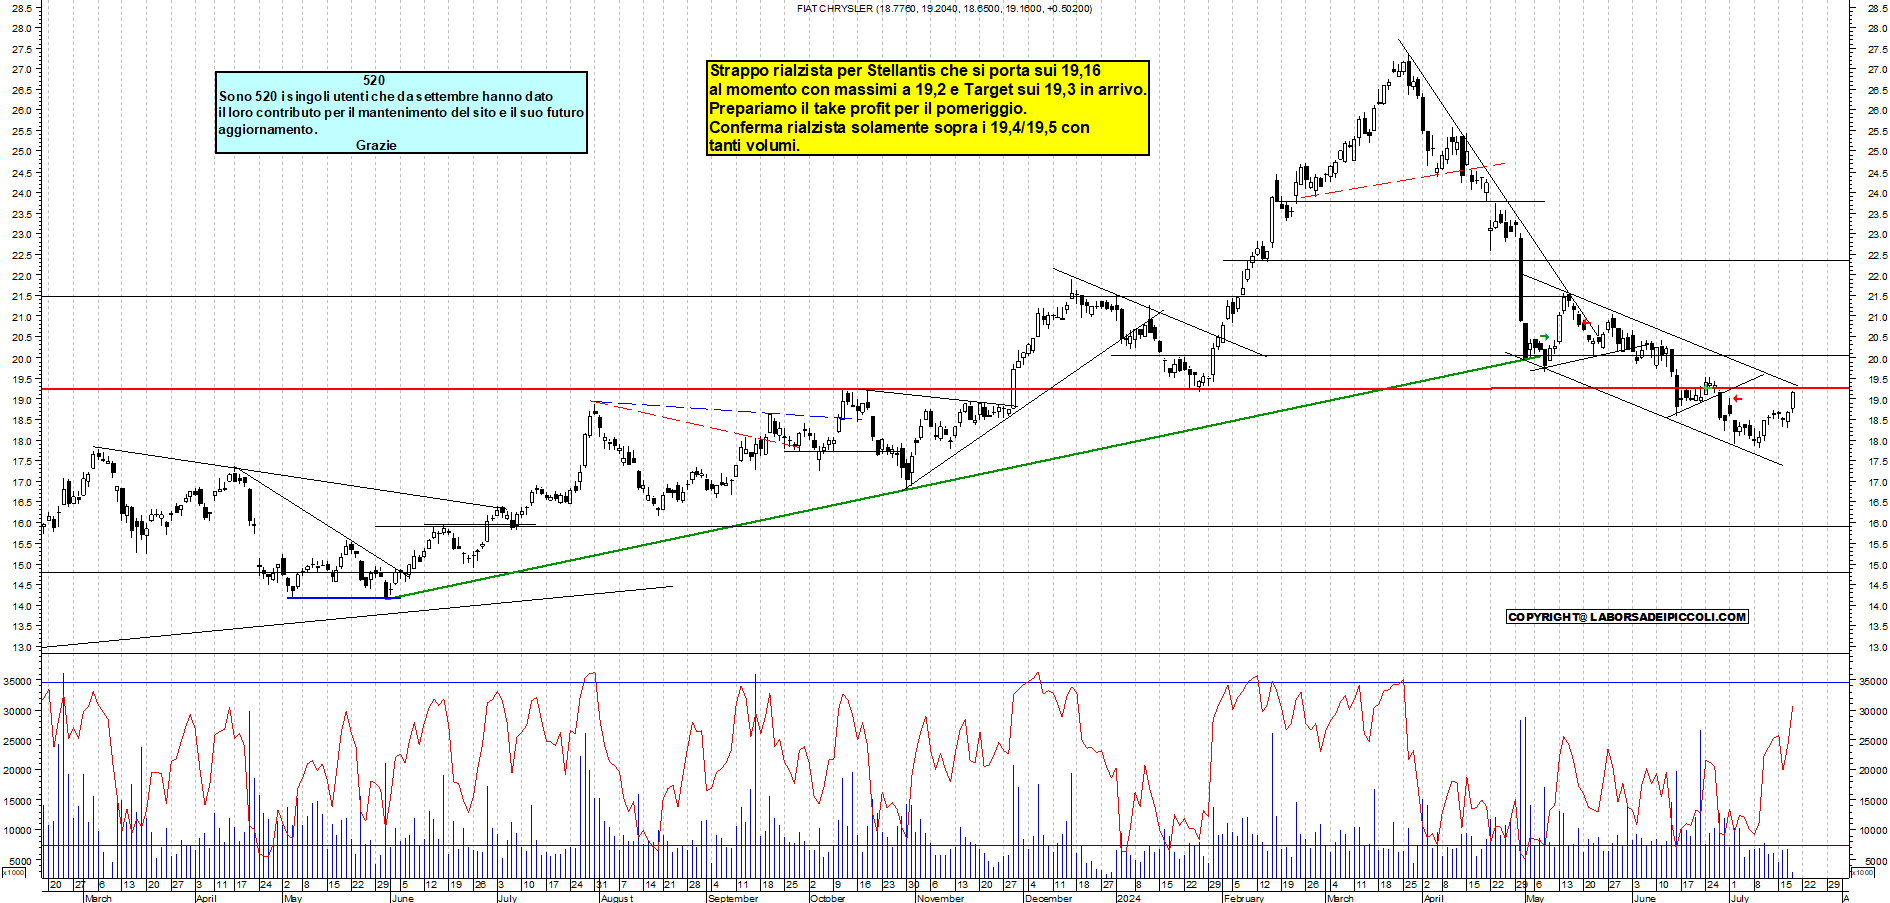The height and width of the screenshot is (903, 1890).
Task: Click the 'Sono 520 i singoli utenti' line
Action: click(386, 96)
